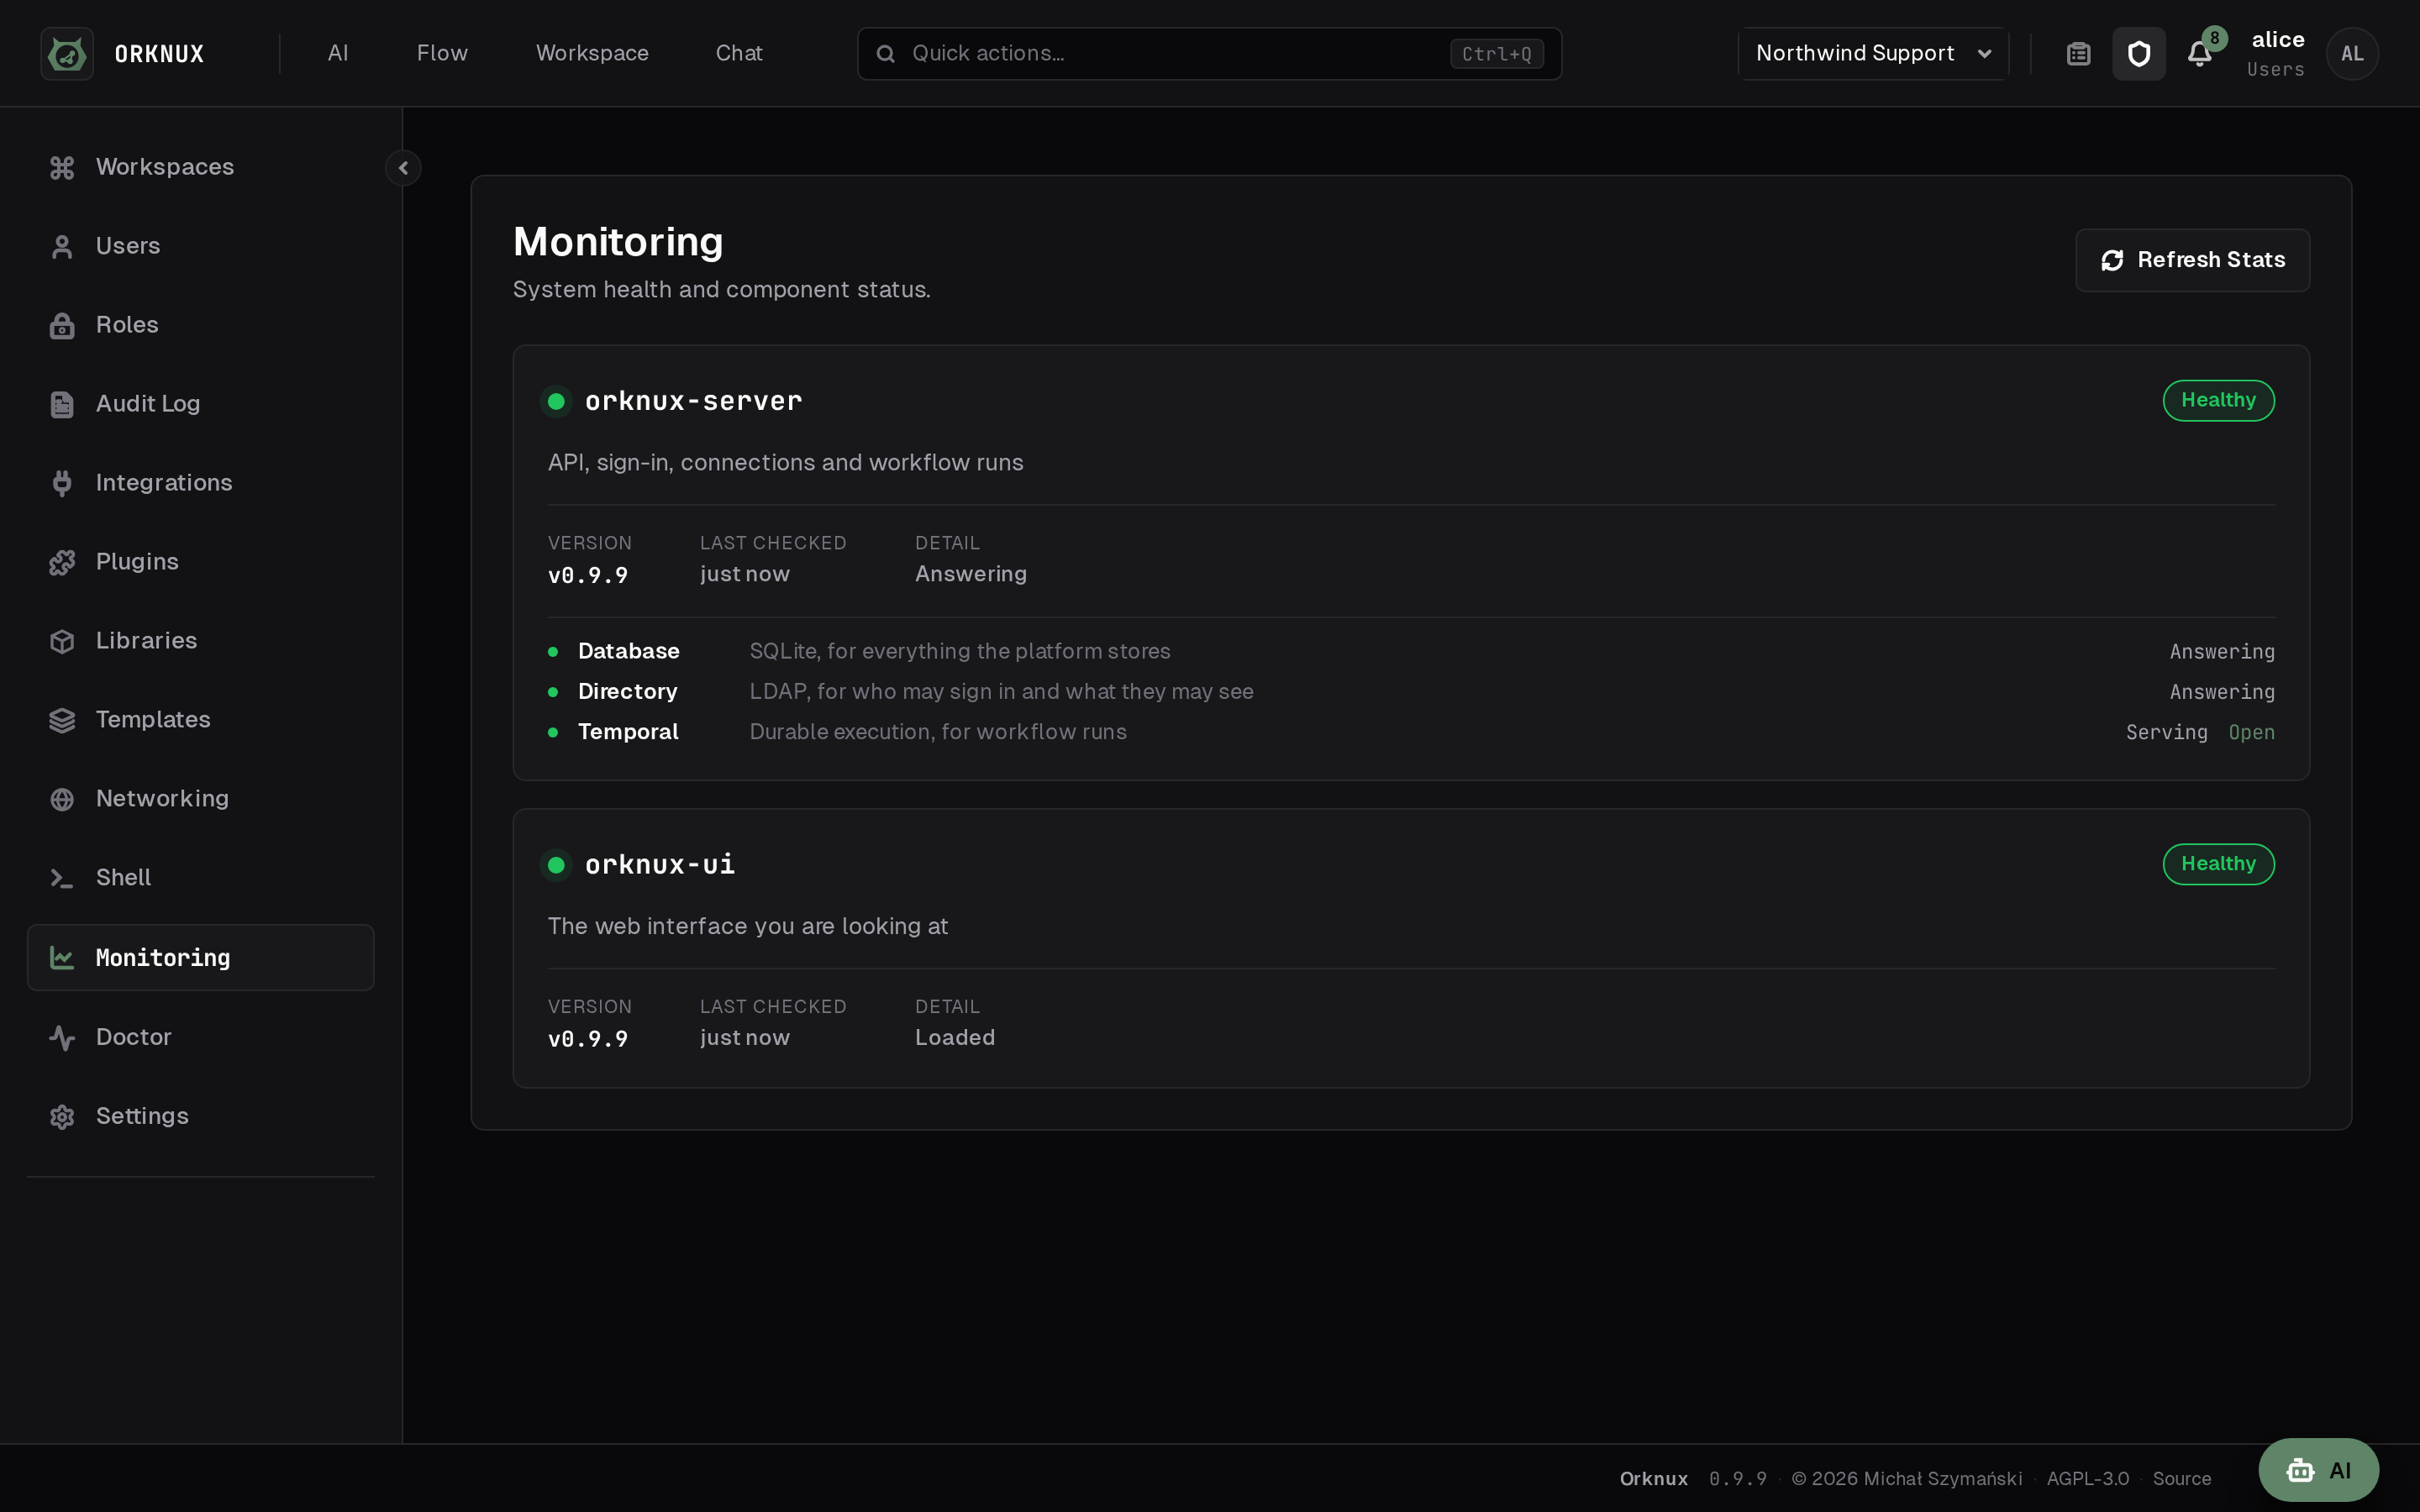Open the Temporal link on the Temporal row
Screen dimensions: 2420x1512
coord(2251,733)
